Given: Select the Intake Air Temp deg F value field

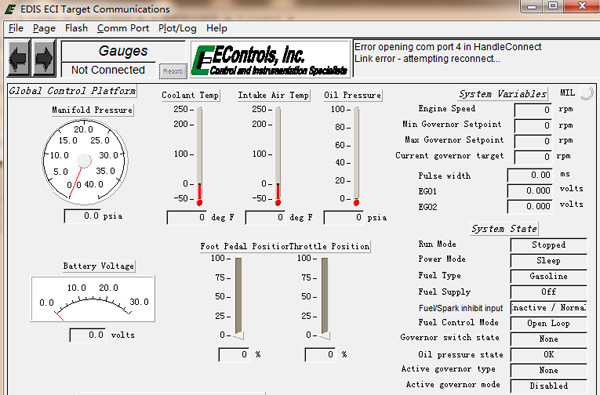Looking at the screenshot, I should pos(265,217).
